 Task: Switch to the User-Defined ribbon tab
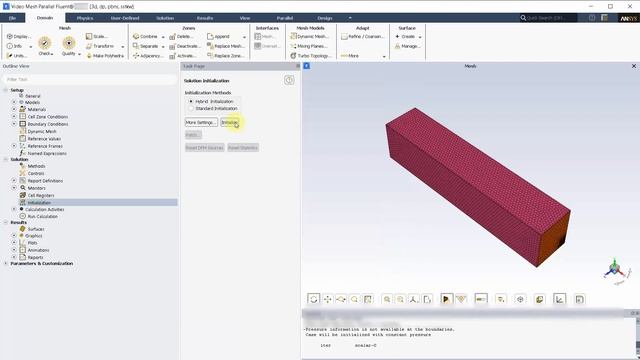(x=125, y=18)
